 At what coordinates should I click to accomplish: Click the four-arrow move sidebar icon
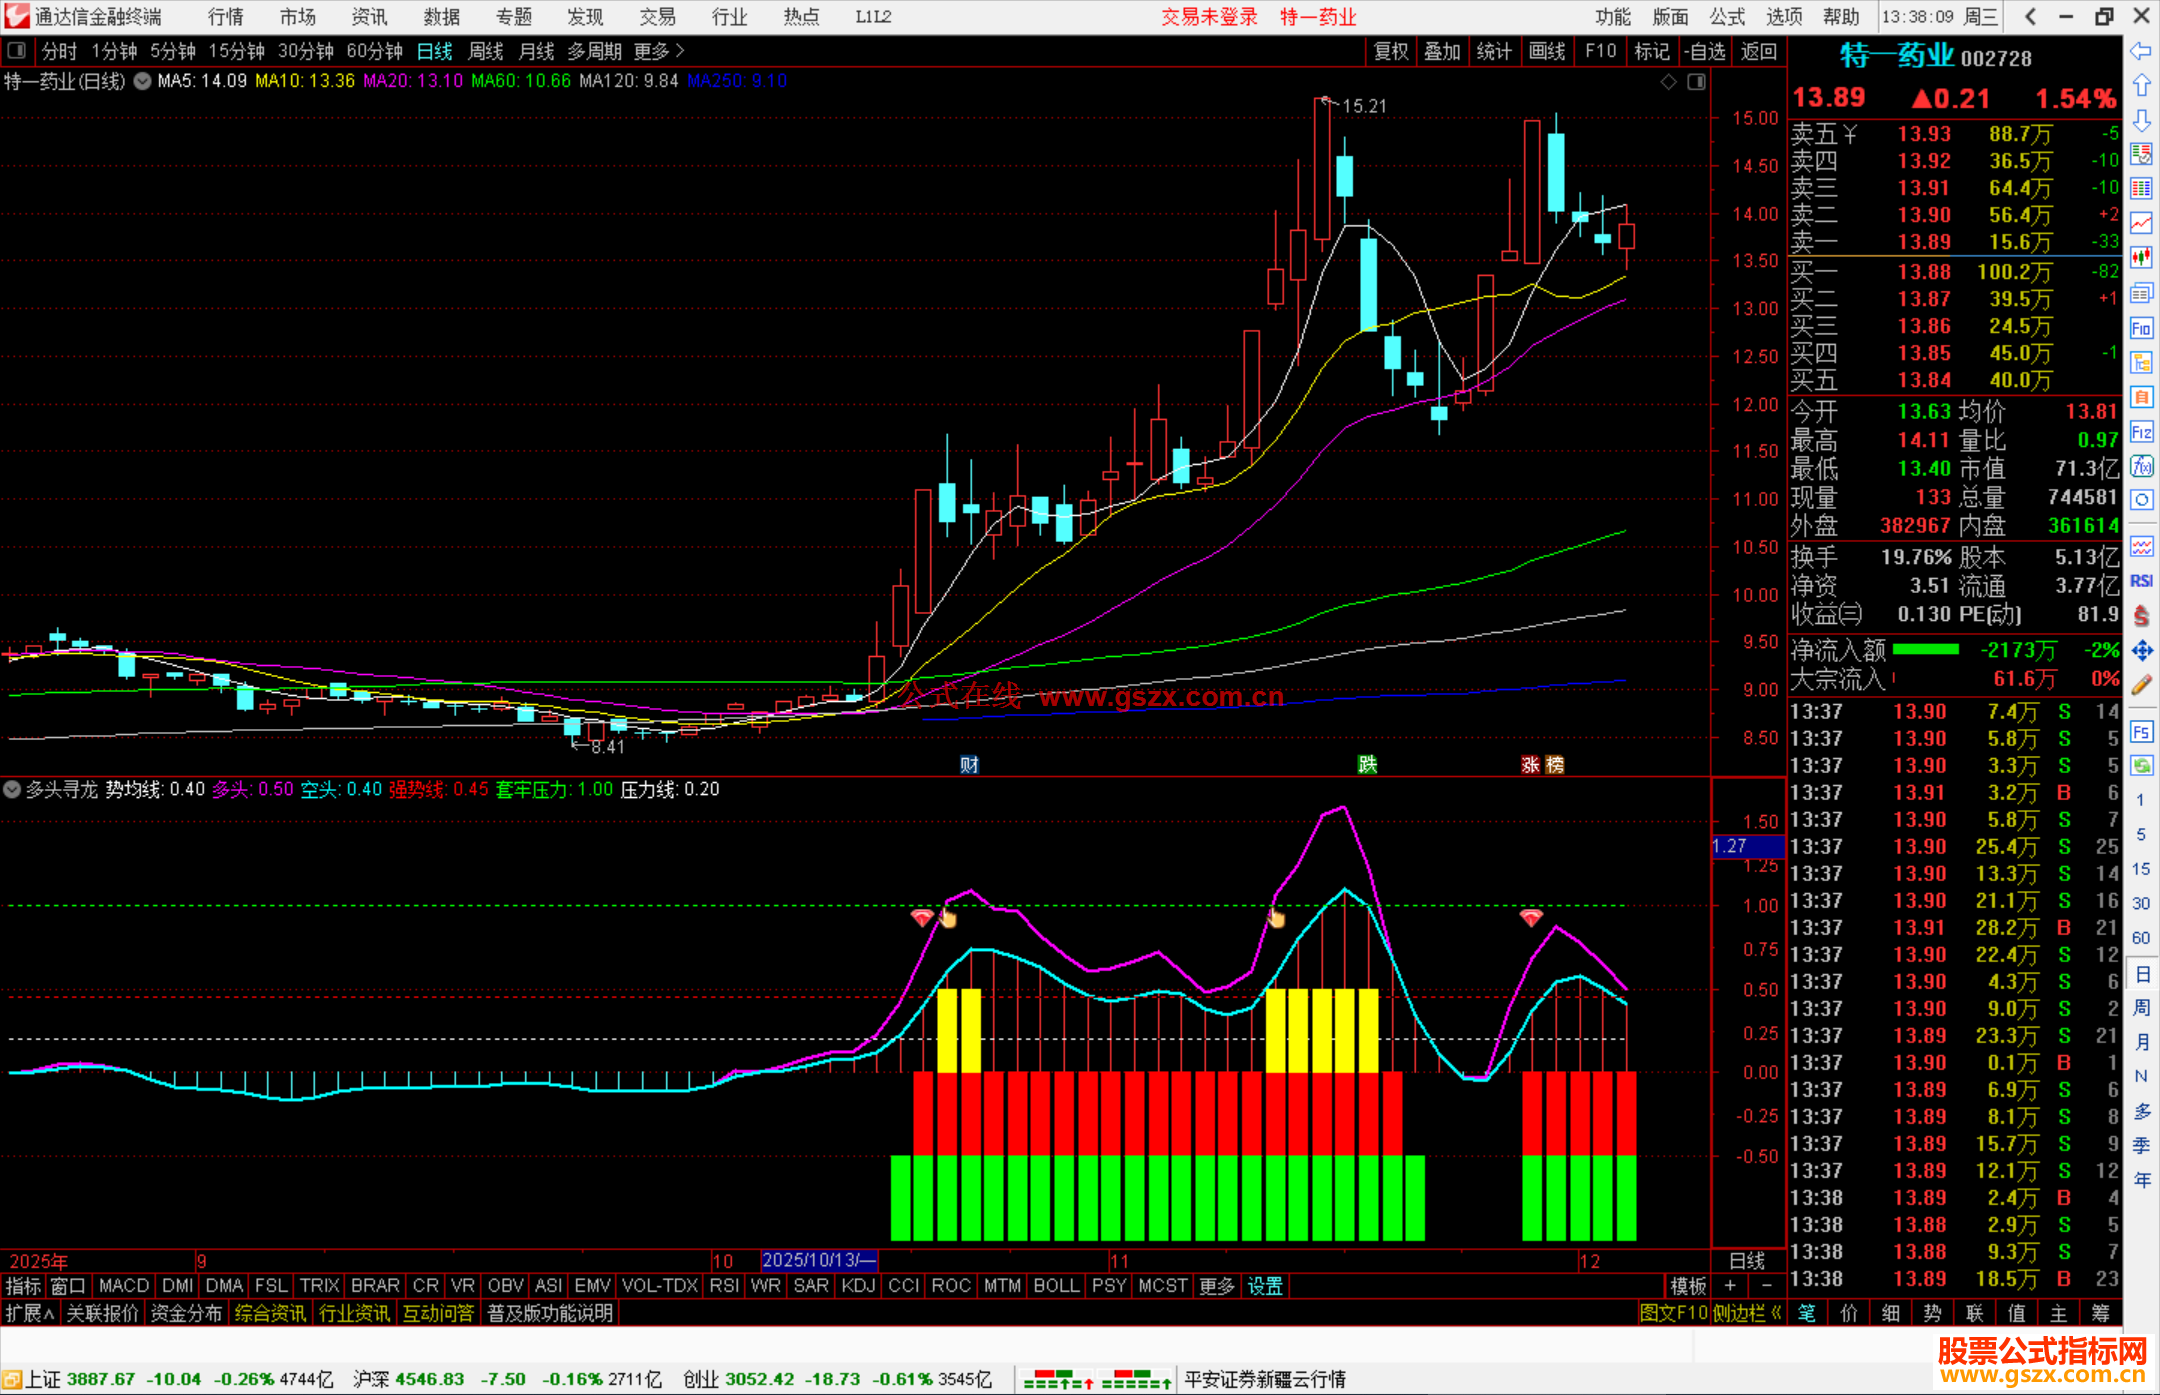(2141, 651)
